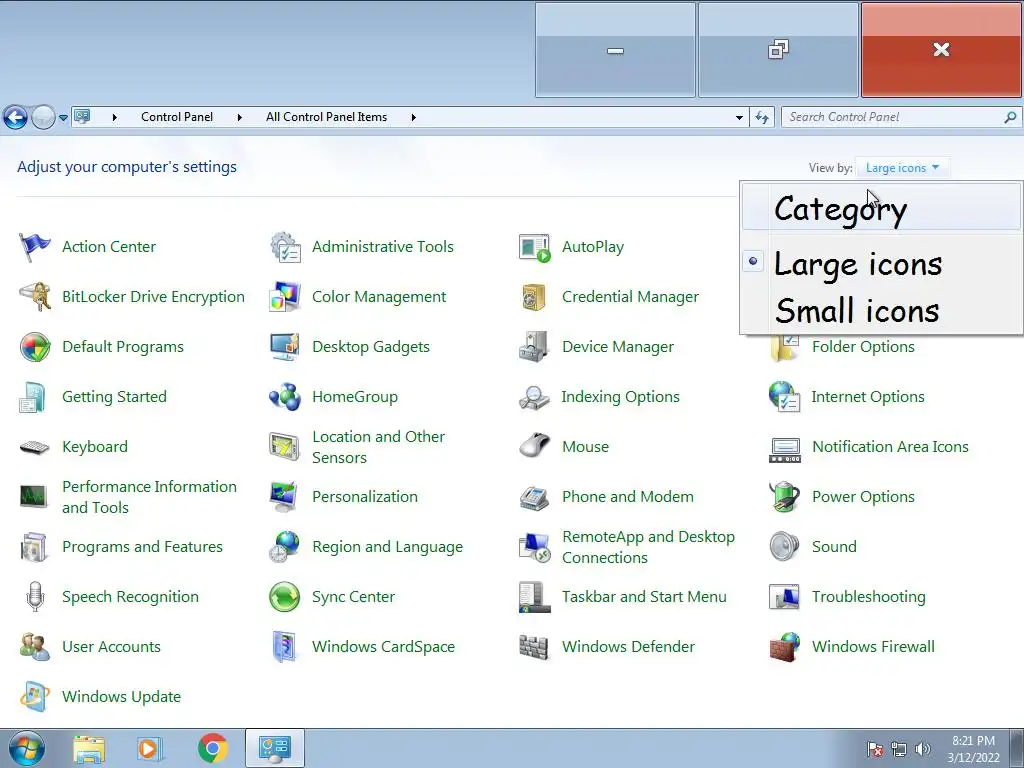Open recent pages dropdown beside navigation buttons
Viewport: 1024px width, 768px height.
pyautogui.click(x=63, y=118)
